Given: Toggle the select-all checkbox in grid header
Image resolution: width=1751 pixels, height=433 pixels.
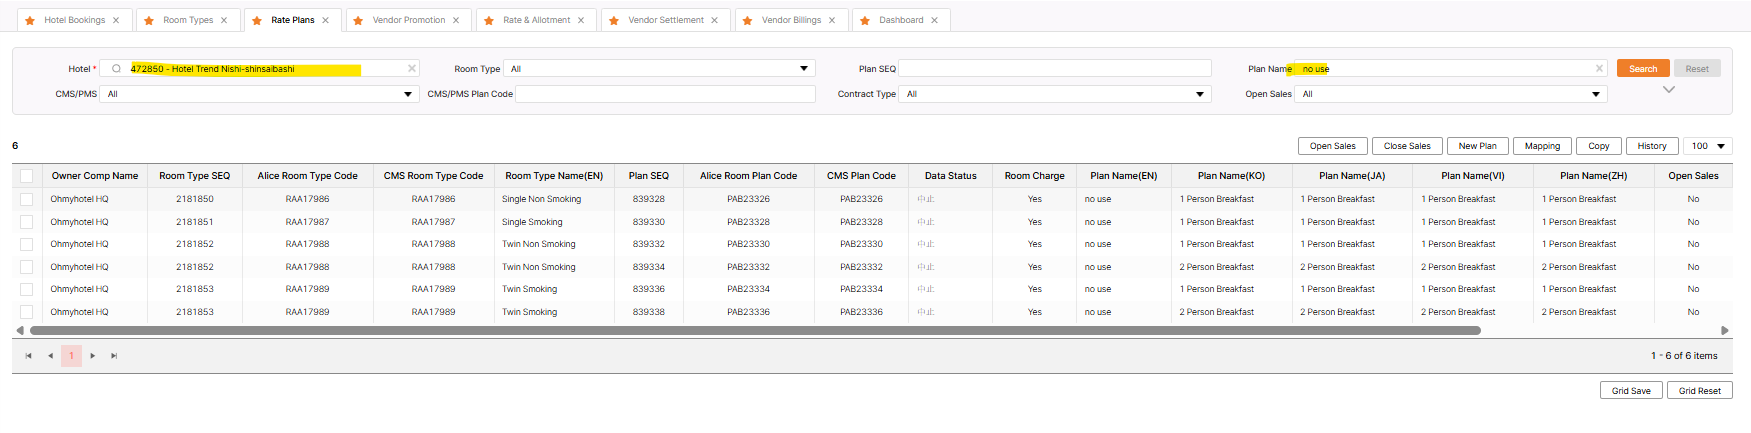Looking at the screenshot, I should (x=27, y=176).
